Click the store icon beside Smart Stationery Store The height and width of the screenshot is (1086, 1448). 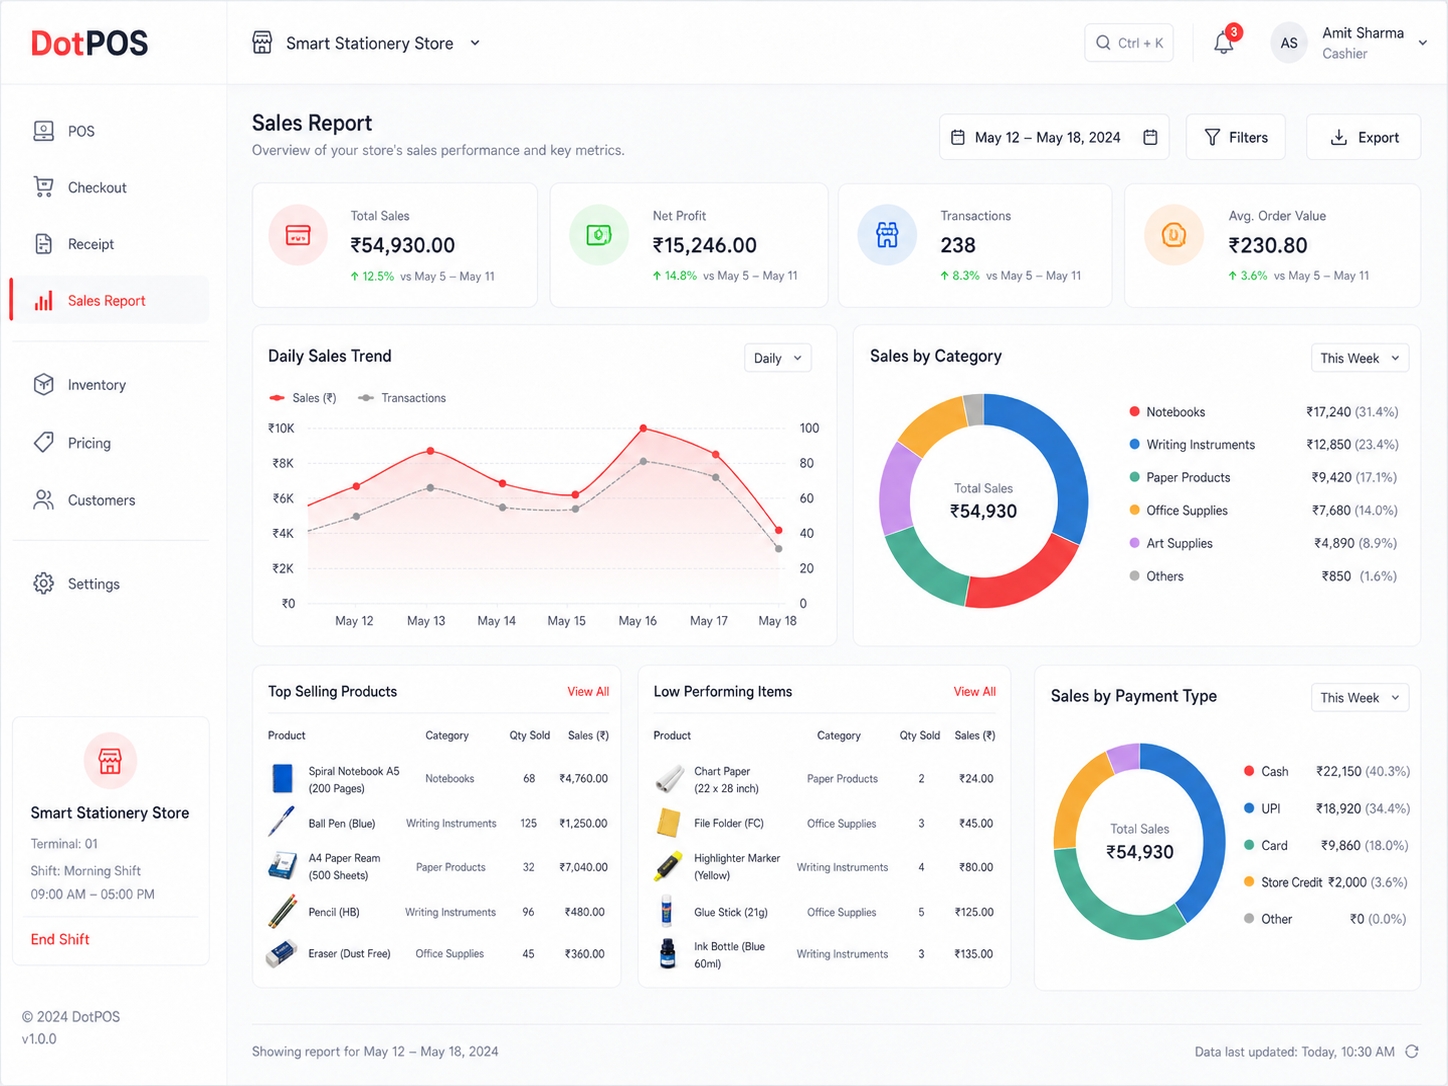click(262, 43)
